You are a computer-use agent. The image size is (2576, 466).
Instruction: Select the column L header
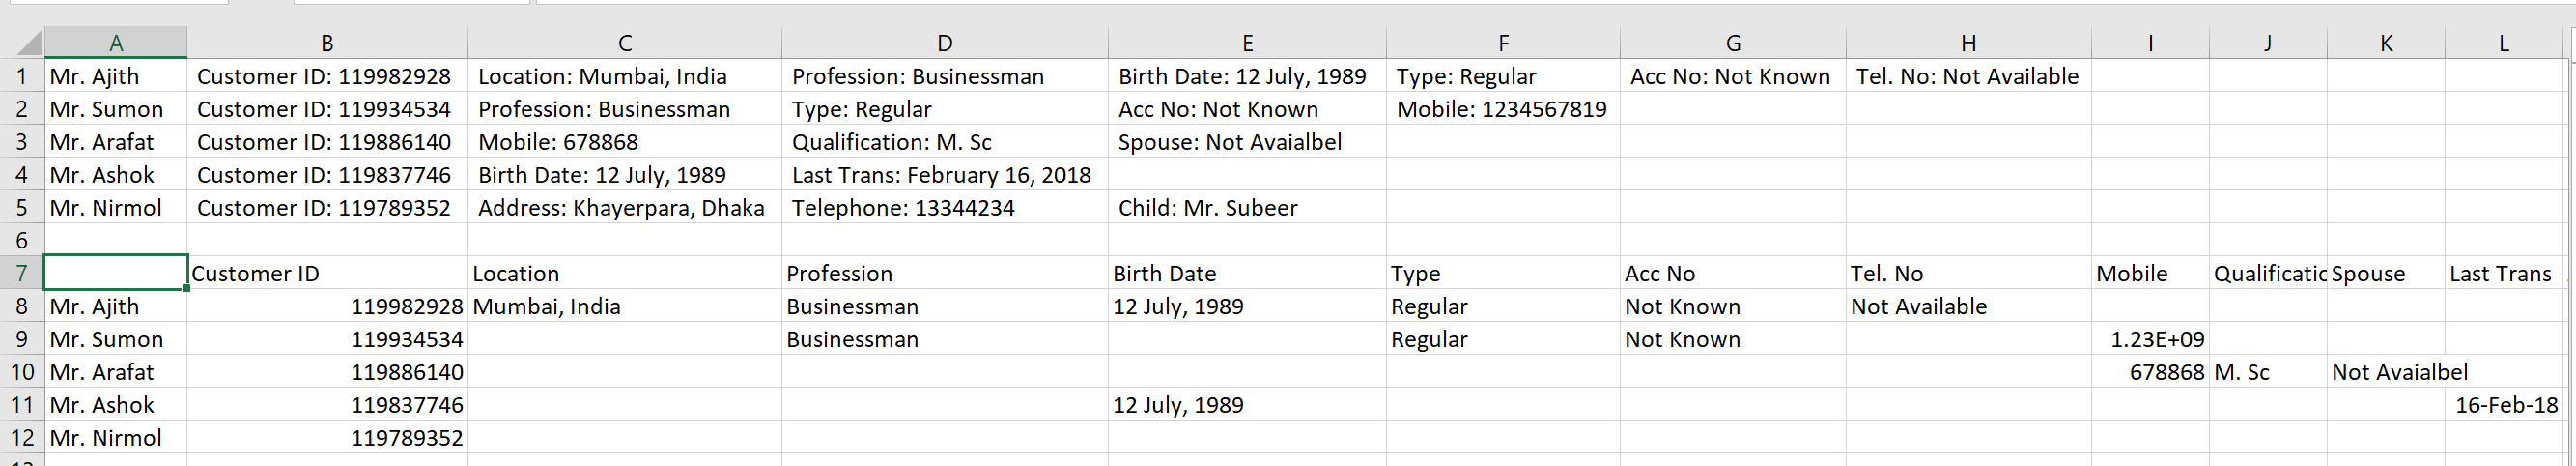pos(2503,43)
